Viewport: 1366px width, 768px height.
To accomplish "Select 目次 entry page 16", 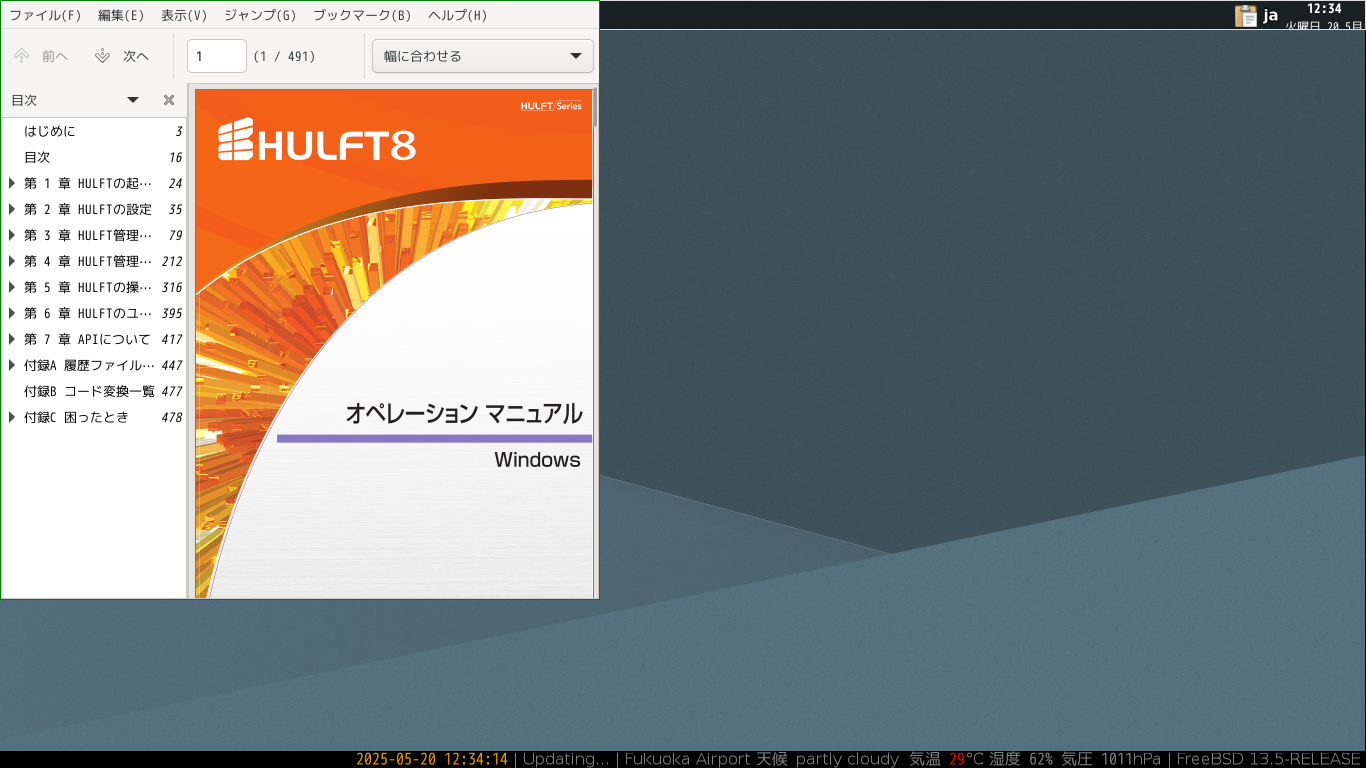I will pos(94,157).
